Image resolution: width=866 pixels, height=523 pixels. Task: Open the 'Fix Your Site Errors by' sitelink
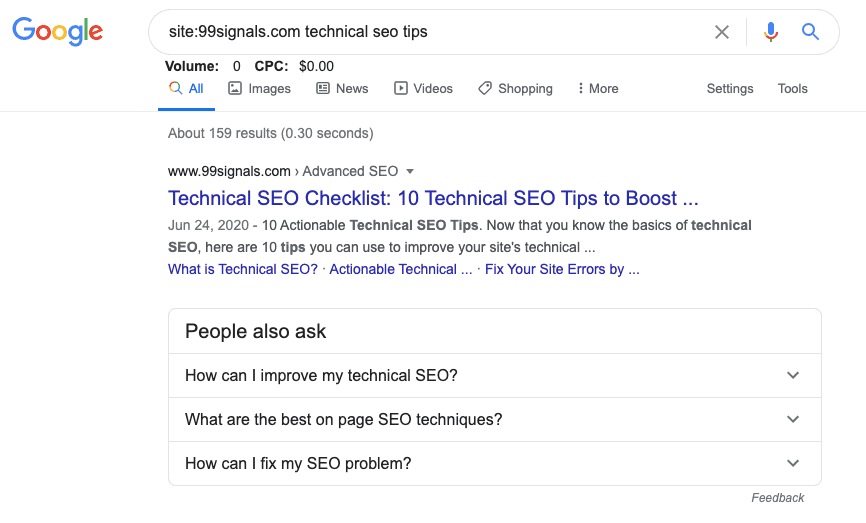click(x=562, y=269)
